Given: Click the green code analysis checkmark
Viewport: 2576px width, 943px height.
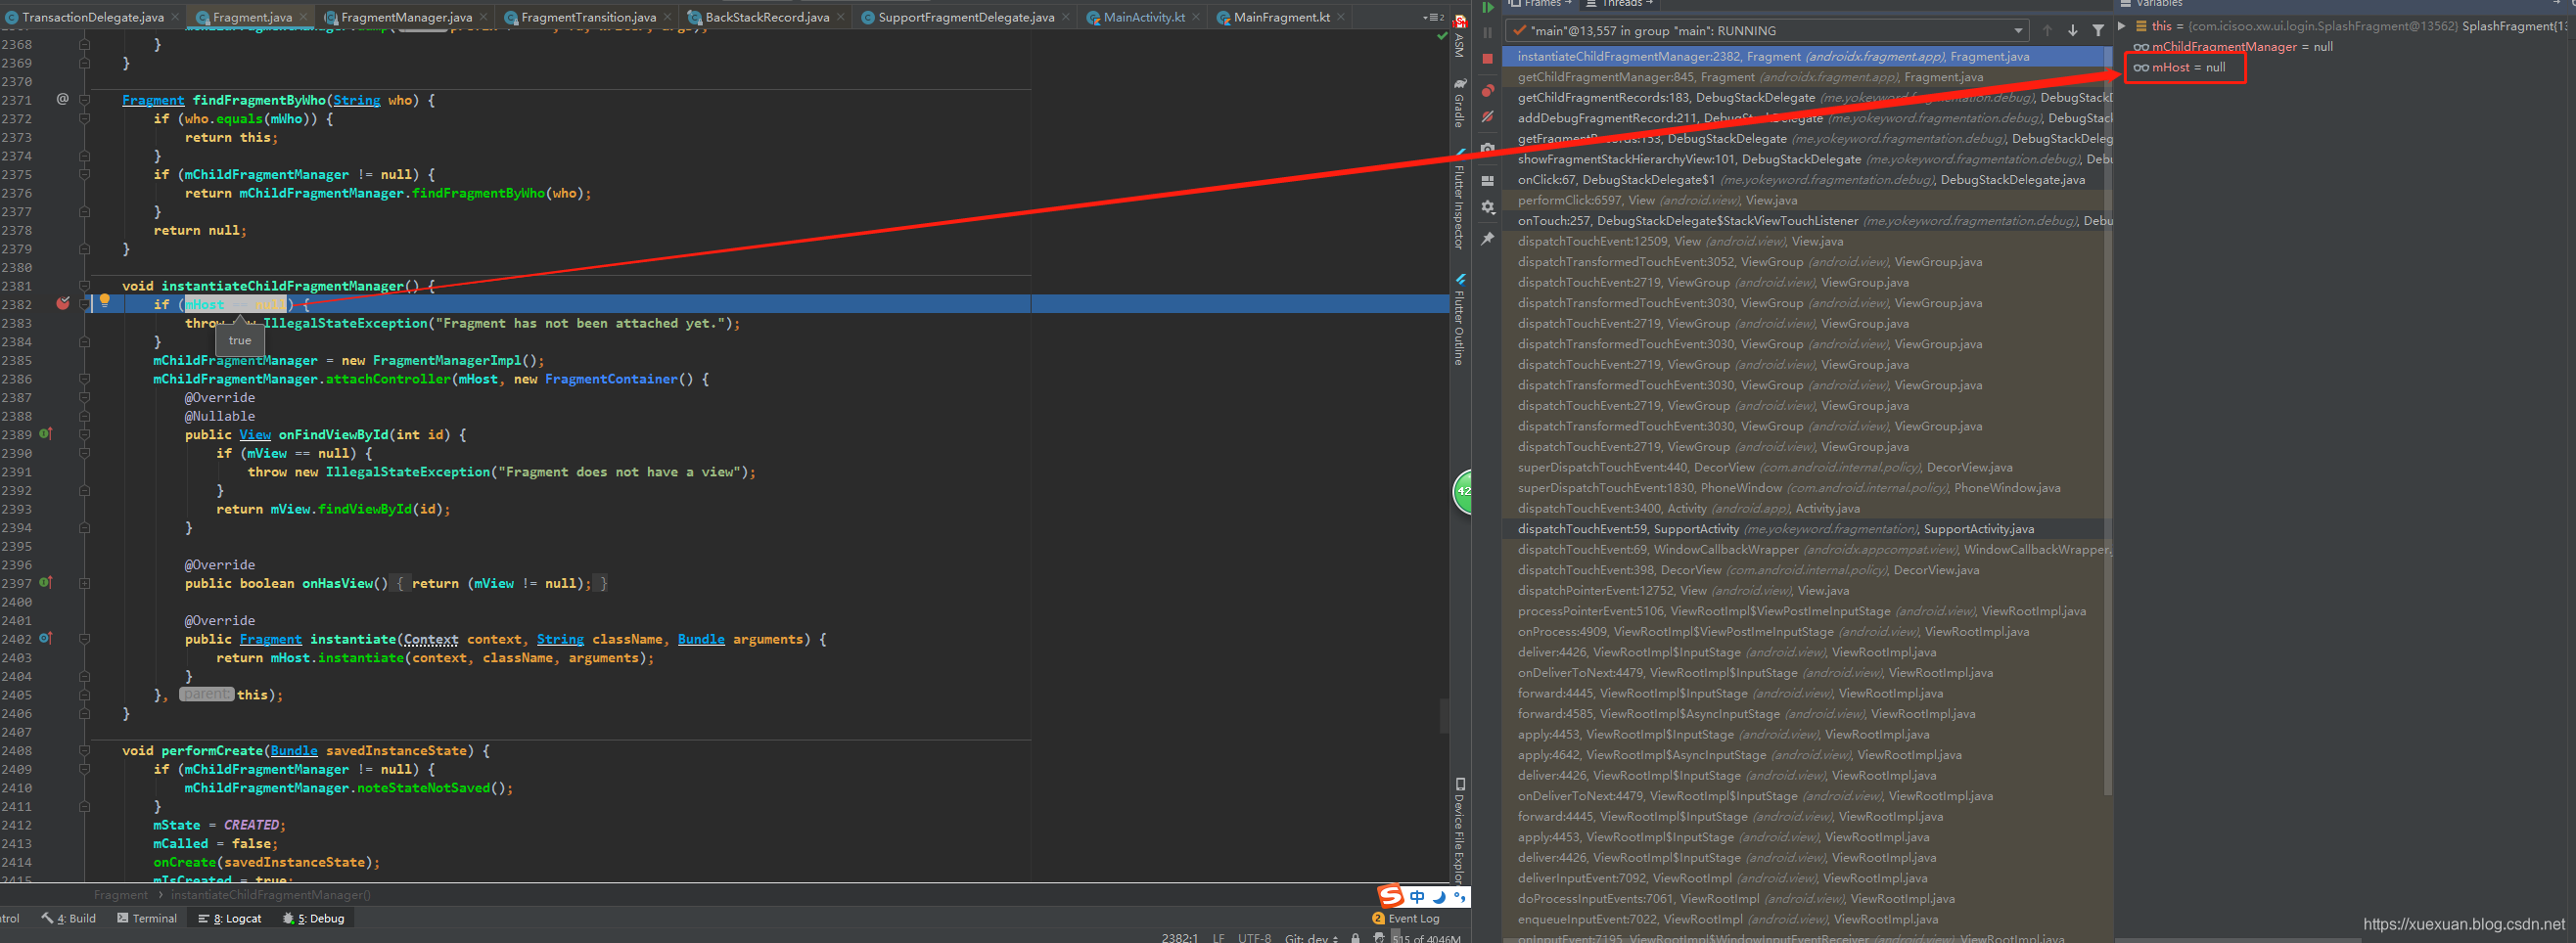Looking at the screenshot, I should click(x=1441, y=36).
